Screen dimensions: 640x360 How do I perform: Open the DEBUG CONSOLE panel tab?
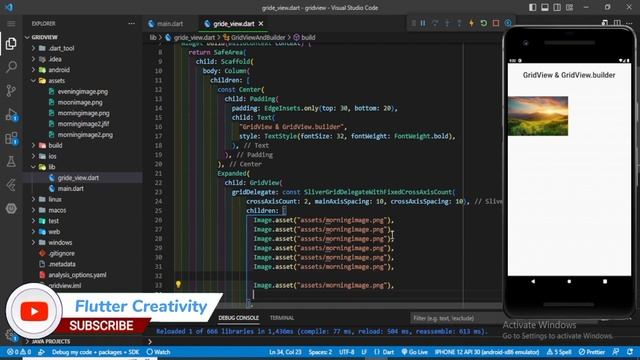point(238,318)
